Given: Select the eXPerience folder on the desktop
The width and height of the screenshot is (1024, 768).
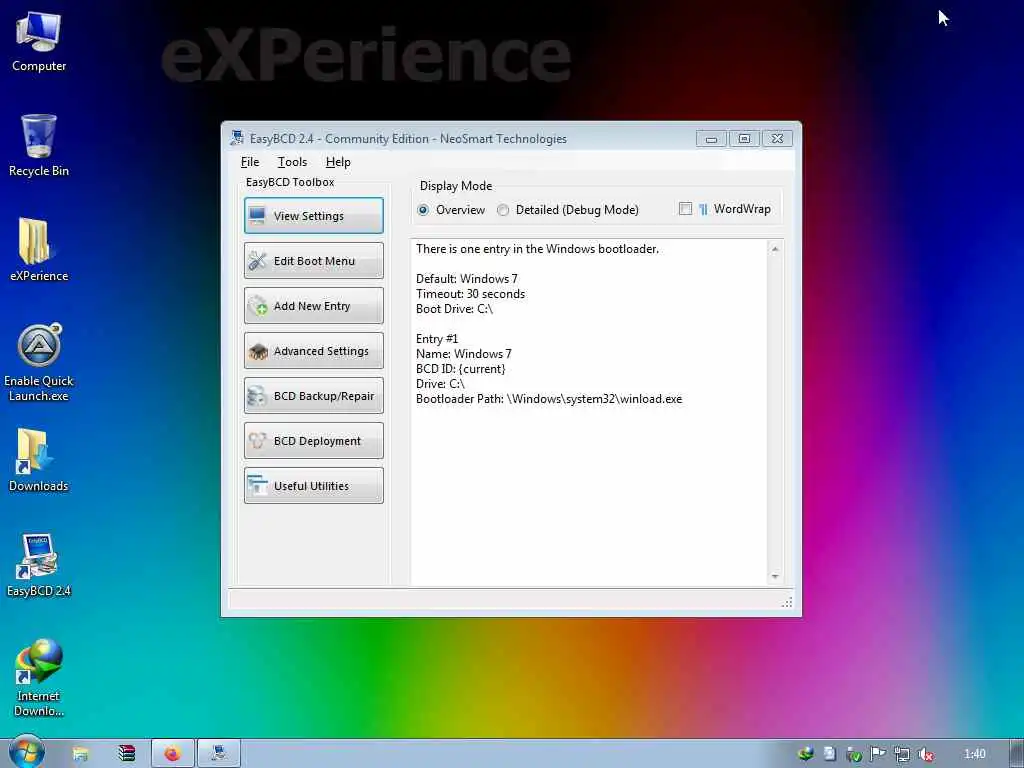Looking at the screenshot, I should (x=39, y=249).
